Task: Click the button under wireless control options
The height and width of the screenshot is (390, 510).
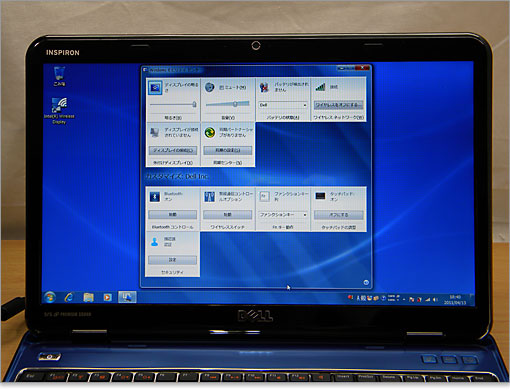Action: (x=228, y=214)
